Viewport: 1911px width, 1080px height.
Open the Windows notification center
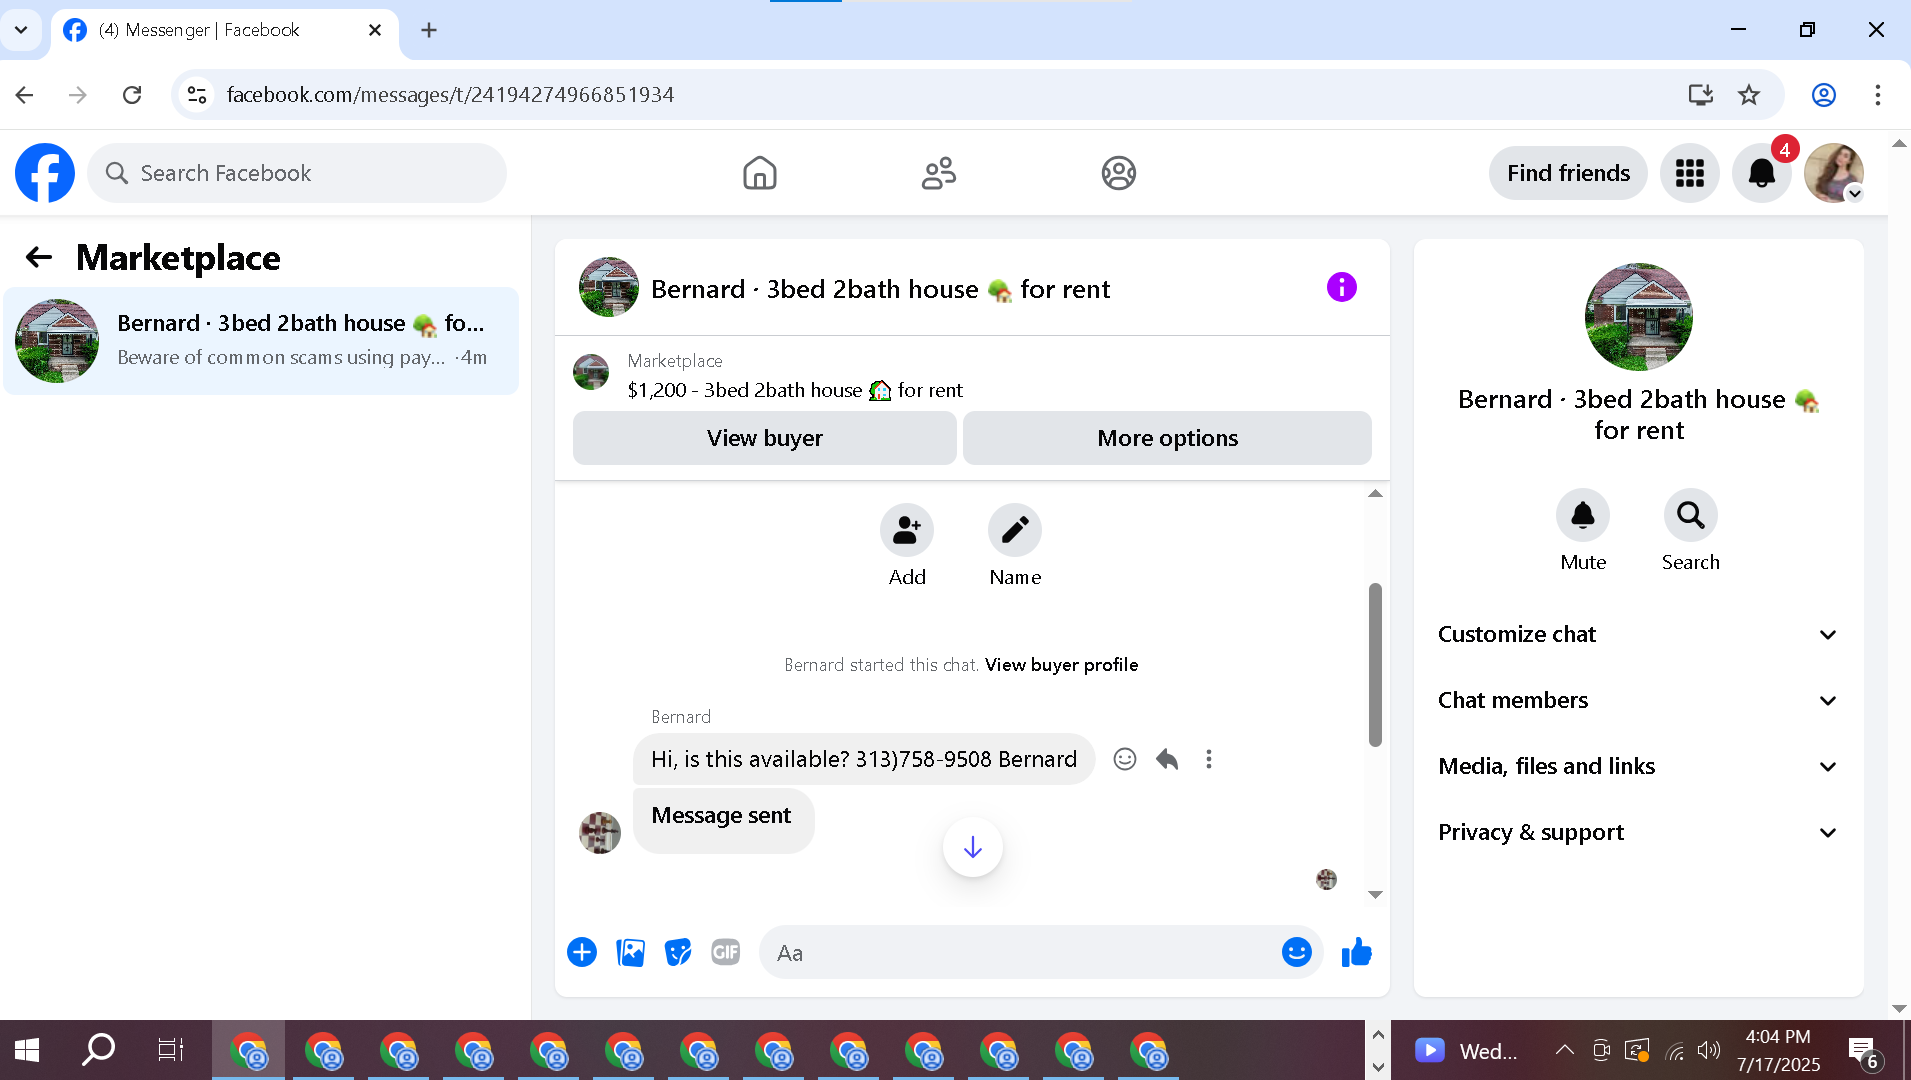(1864, 1051)
